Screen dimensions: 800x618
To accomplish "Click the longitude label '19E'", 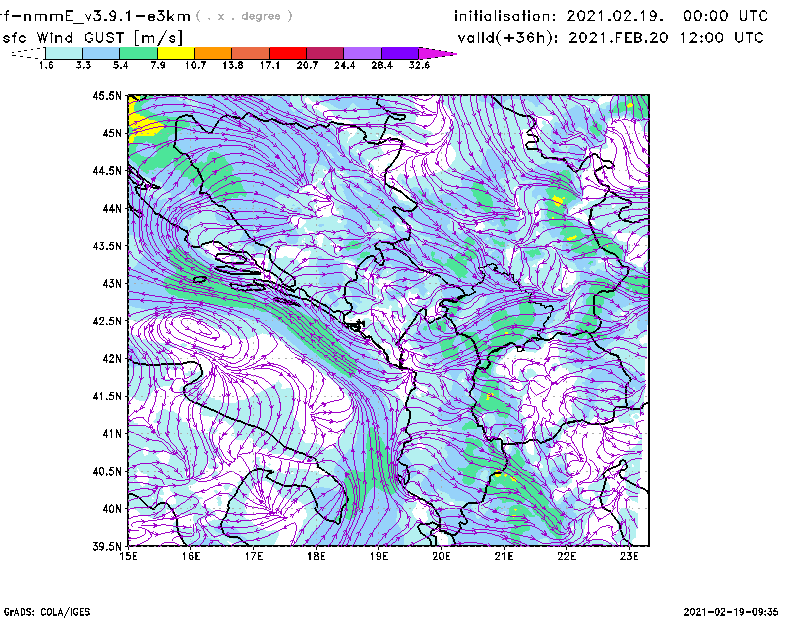I will [379, 556].
